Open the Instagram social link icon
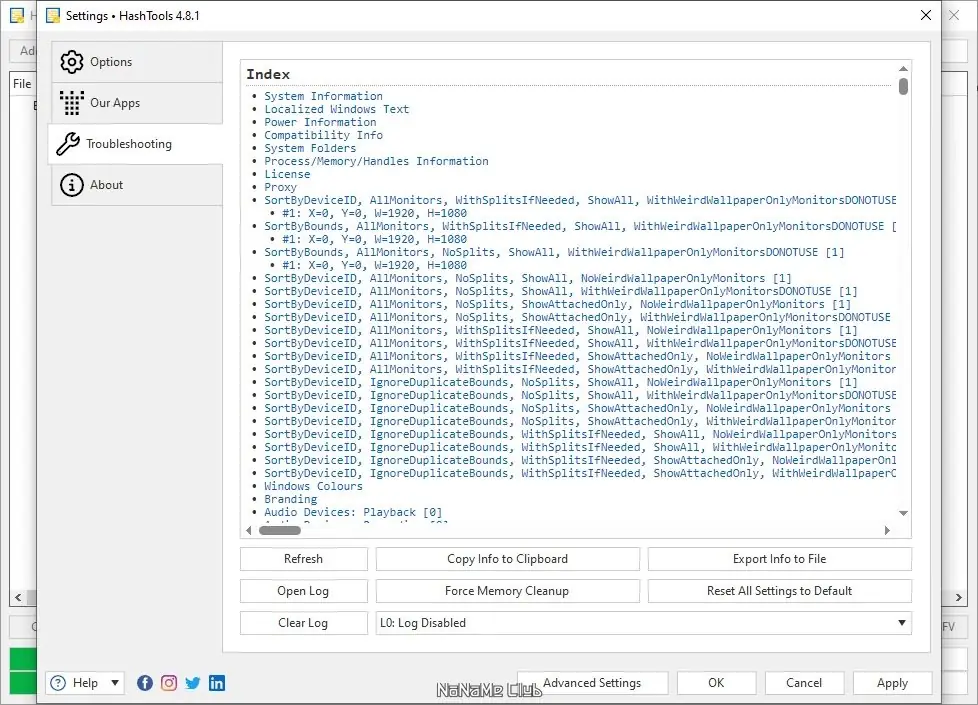The image size is (978, 705). 169,683
